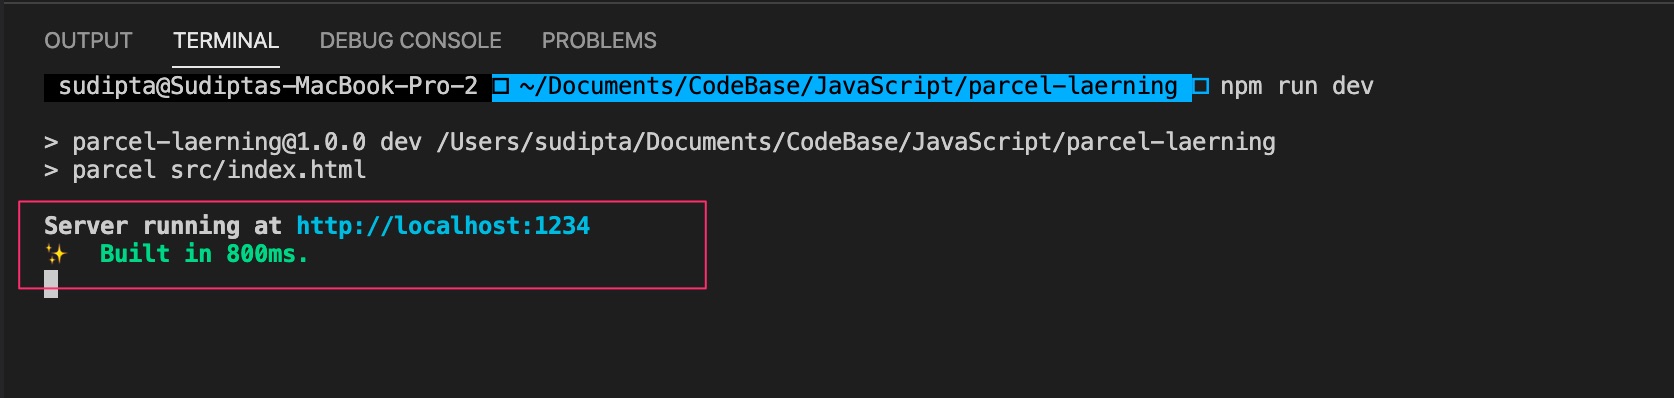Show the PROBLEMS tab
This screenshot has width=1674, height=398.
pos(599,41)
